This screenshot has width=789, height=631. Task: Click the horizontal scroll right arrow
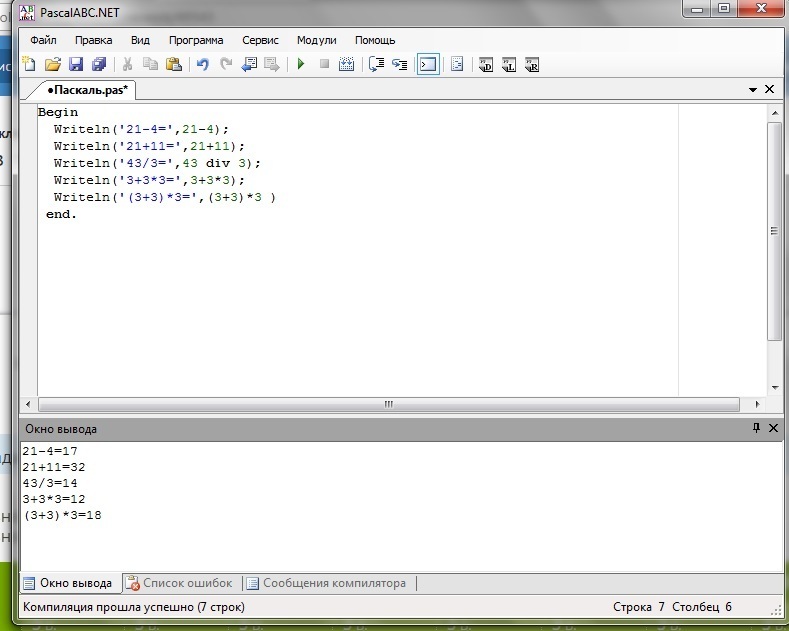pos(757,404)
